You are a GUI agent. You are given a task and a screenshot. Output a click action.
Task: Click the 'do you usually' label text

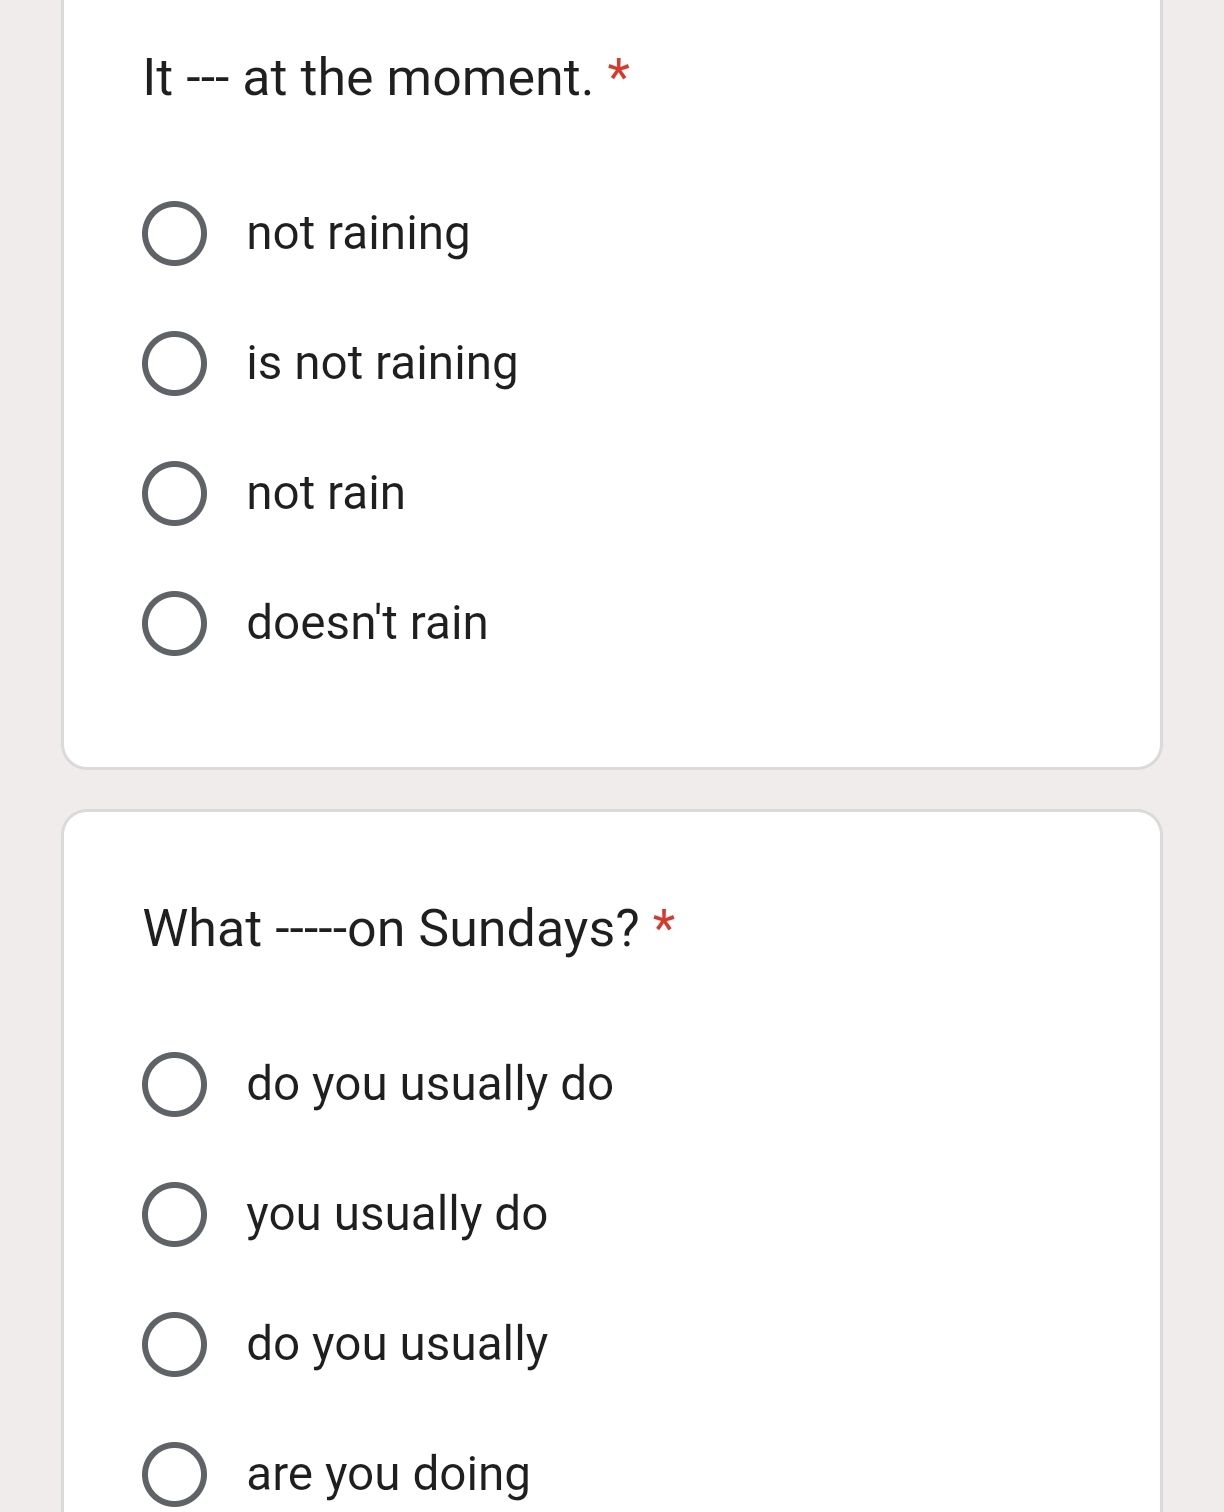point(397,1345)
